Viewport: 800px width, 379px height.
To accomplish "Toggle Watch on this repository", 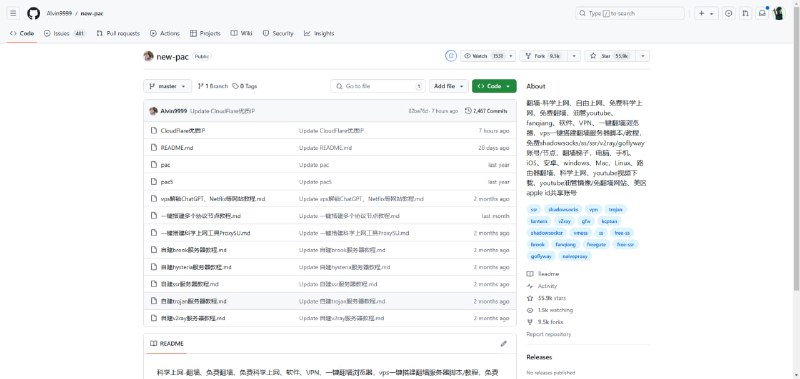I will (x=483, y=56).
